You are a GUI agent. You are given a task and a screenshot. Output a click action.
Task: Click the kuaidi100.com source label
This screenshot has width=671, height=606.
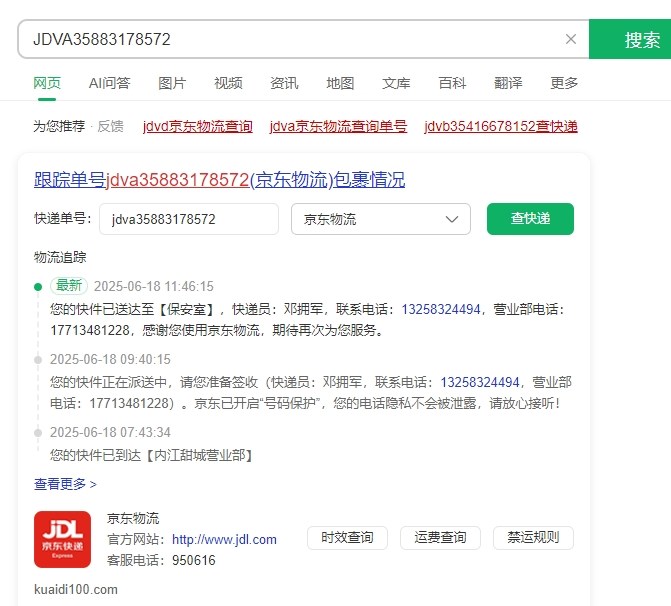(76, 589)
